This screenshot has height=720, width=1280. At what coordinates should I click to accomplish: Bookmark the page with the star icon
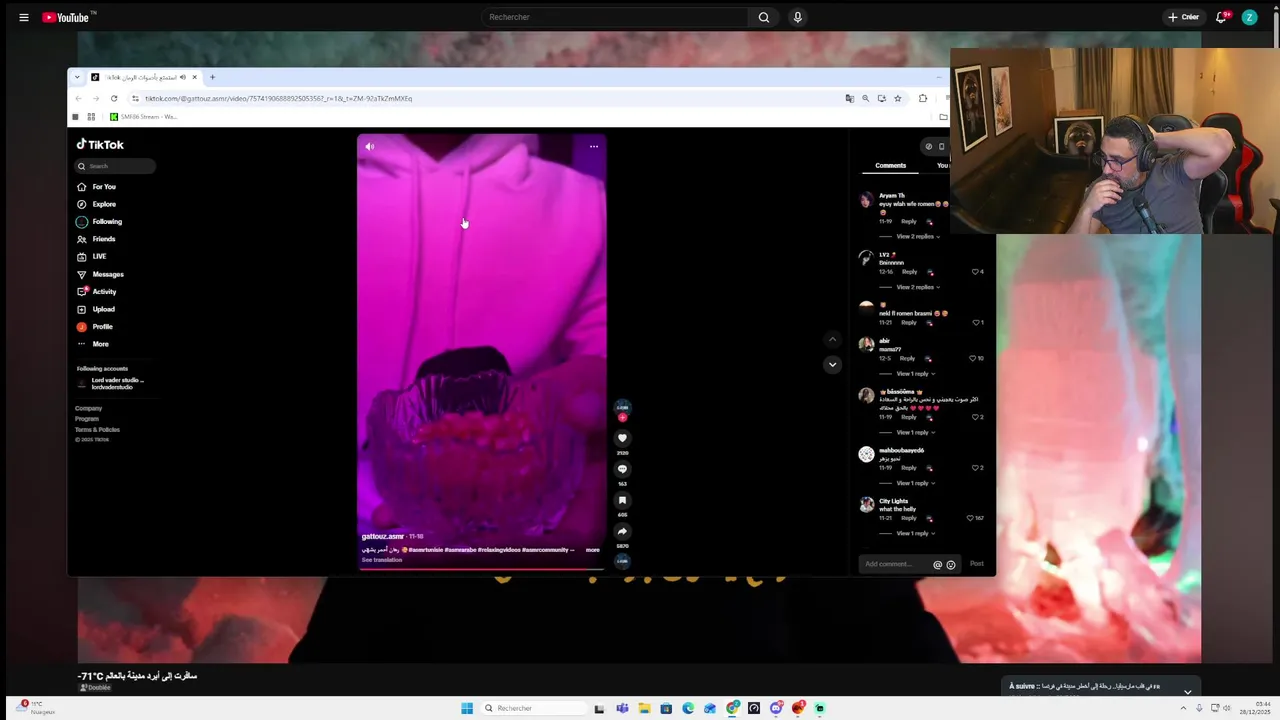898,98
